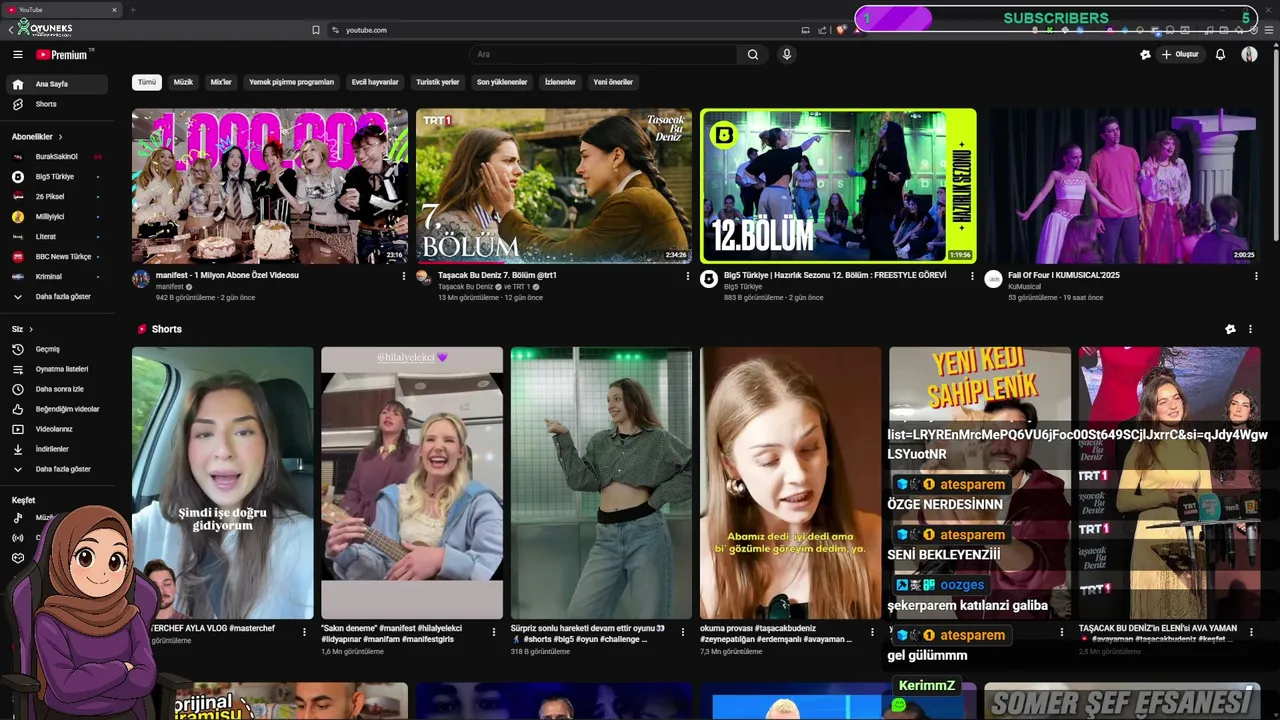
Task: Select the Tümü filter chip
Action: coord(147,82)
